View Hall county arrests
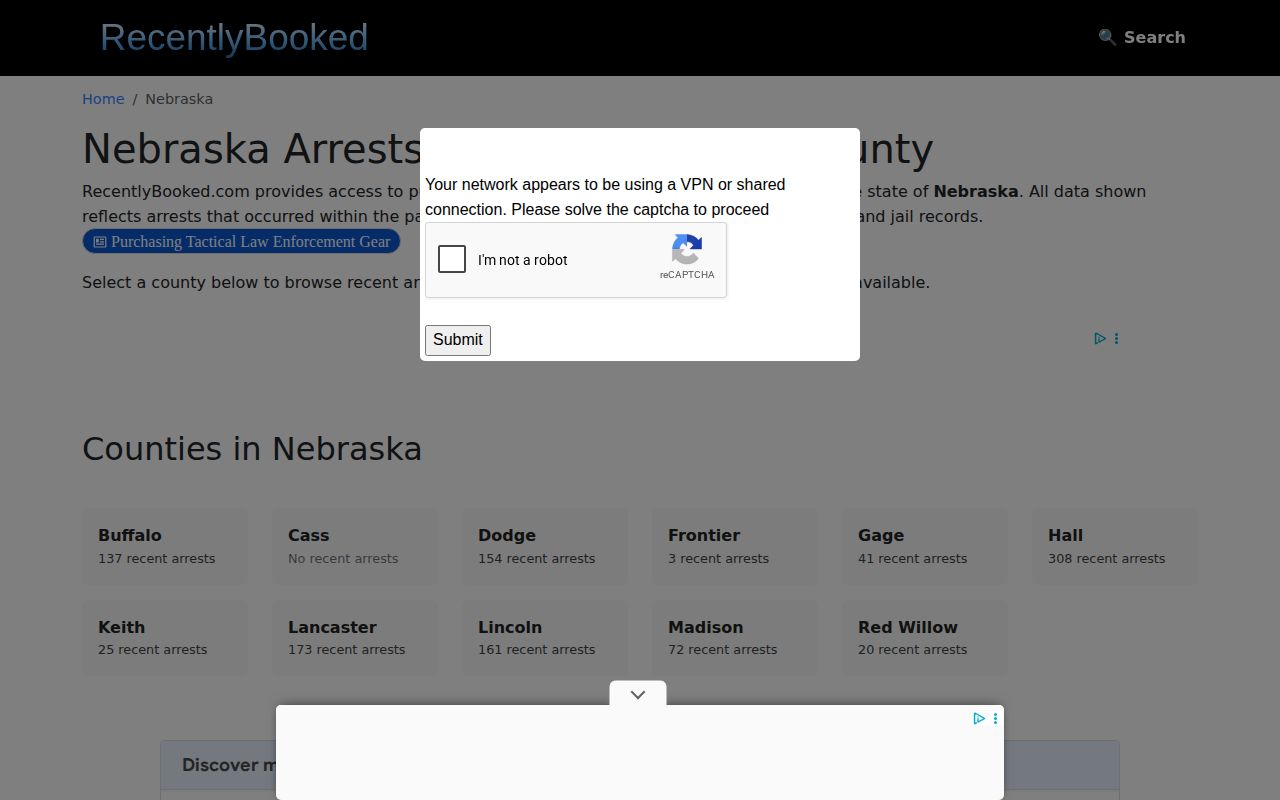 tap(1115, 546)
